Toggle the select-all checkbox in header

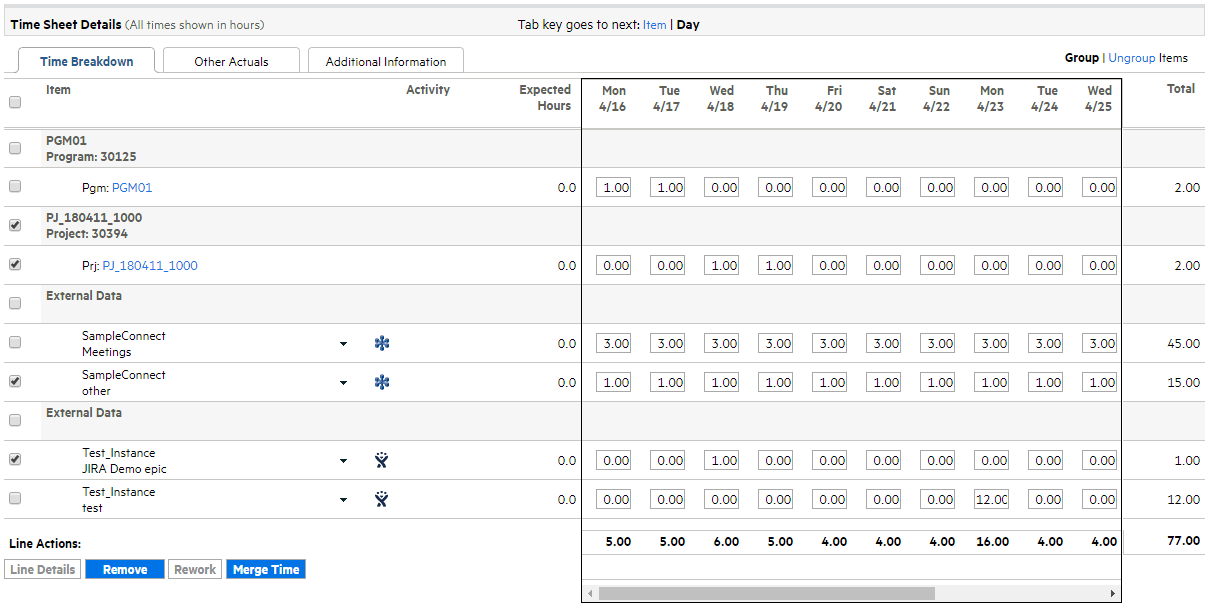point(15,102)
